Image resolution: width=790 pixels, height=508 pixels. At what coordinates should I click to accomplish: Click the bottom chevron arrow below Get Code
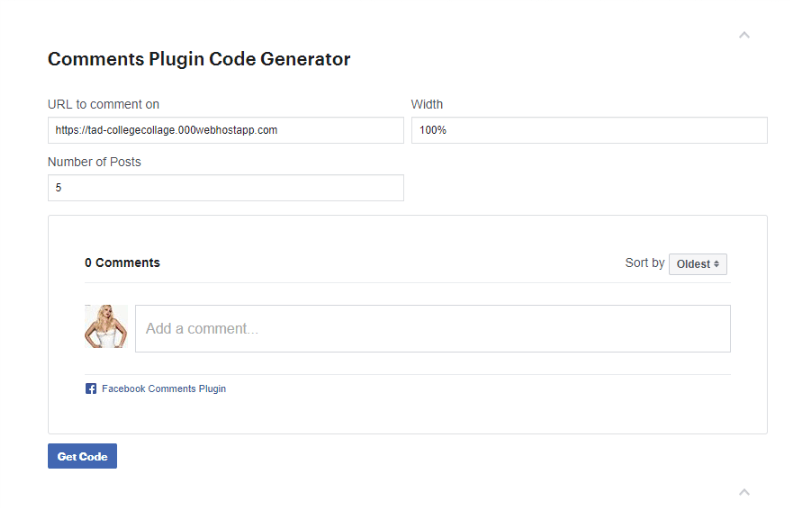744,492
